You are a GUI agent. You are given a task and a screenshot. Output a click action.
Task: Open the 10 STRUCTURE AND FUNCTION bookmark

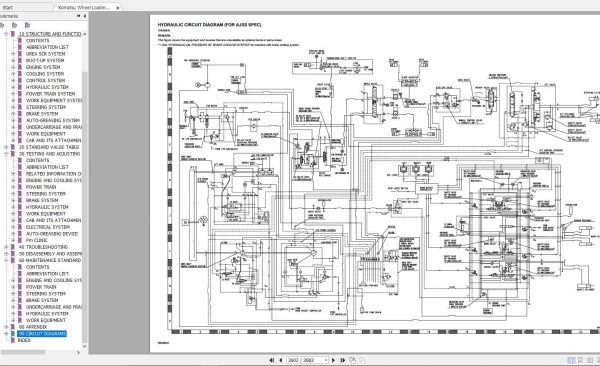(x=50, y=34)
